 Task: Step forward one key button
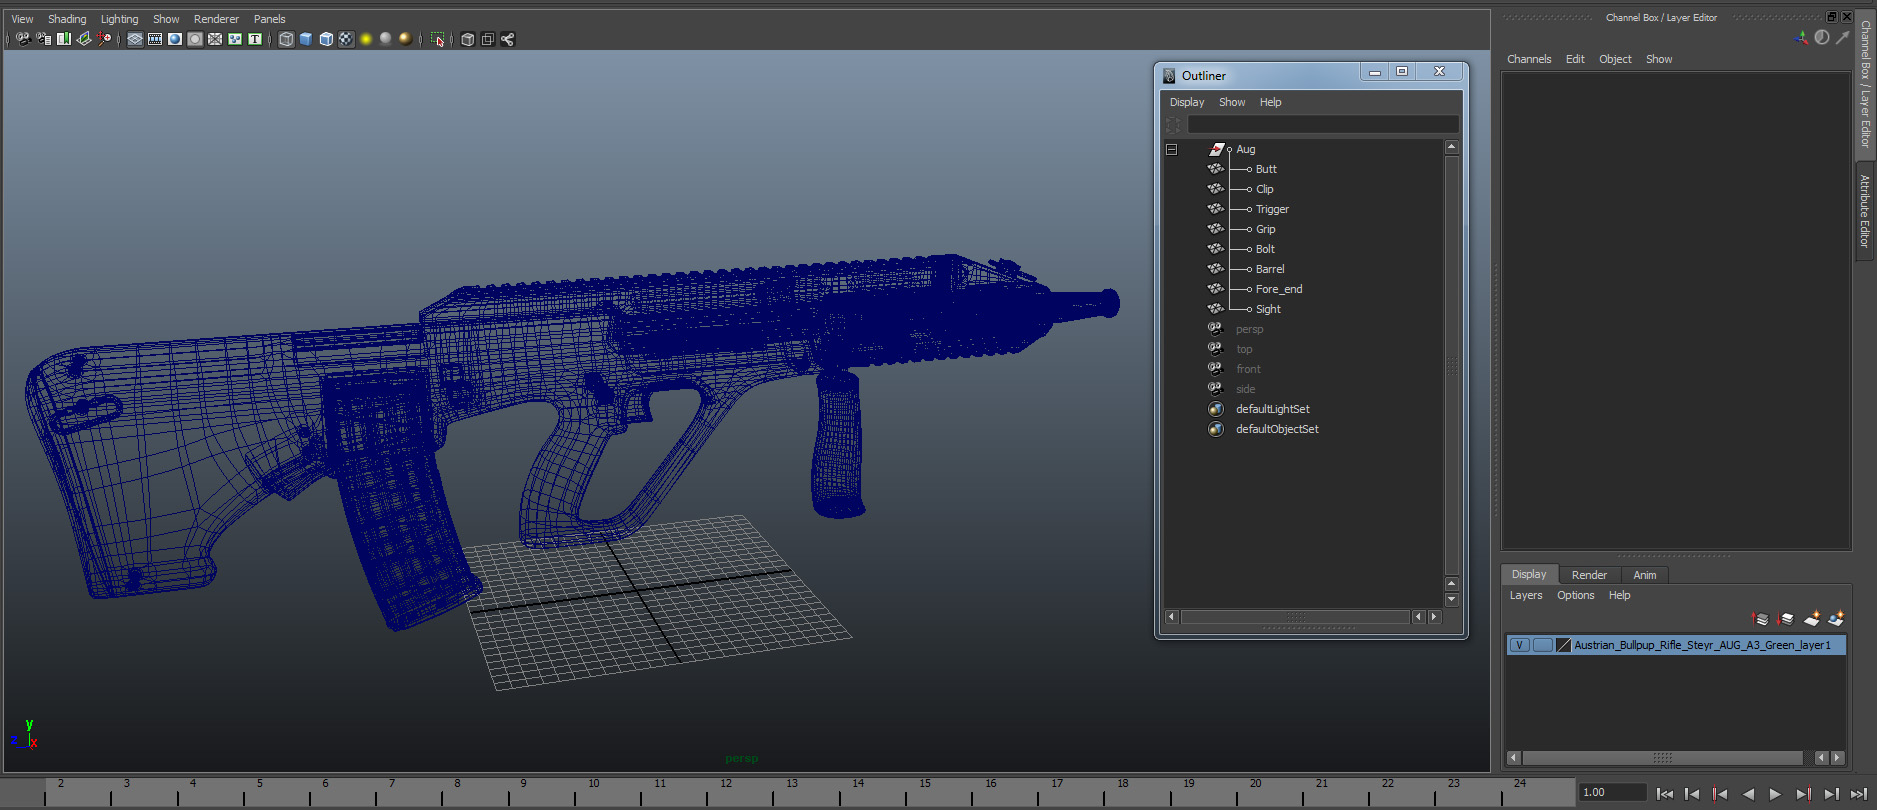pyautogui.click(x=1803, y=794)
